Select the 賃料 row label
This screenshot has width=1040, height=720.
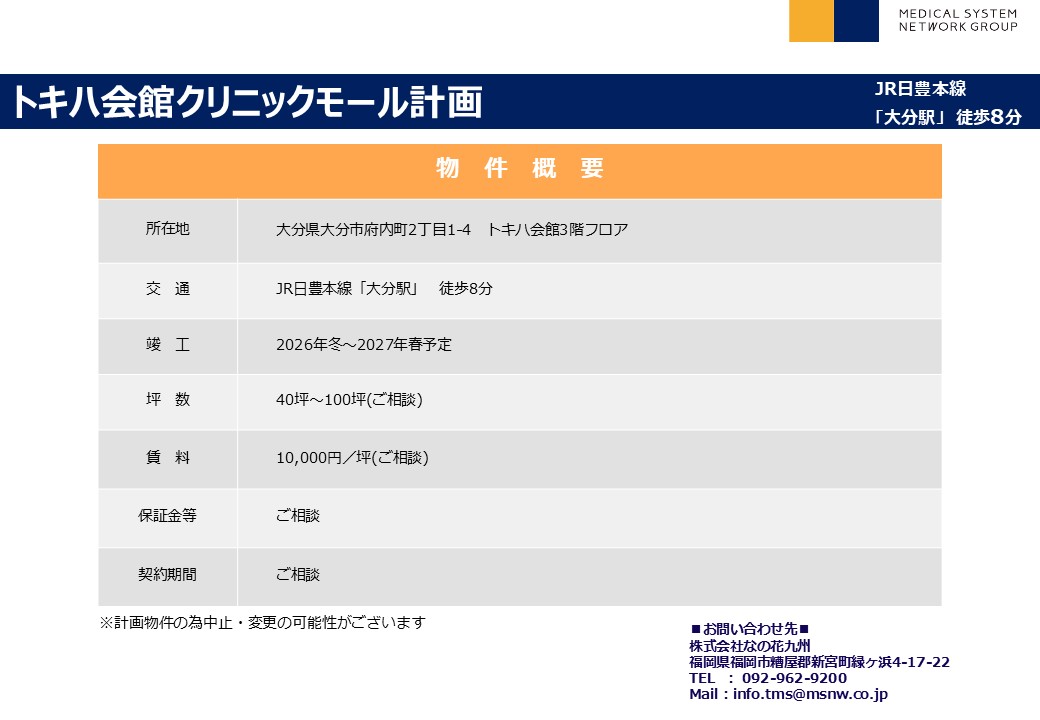click(167, 457)
